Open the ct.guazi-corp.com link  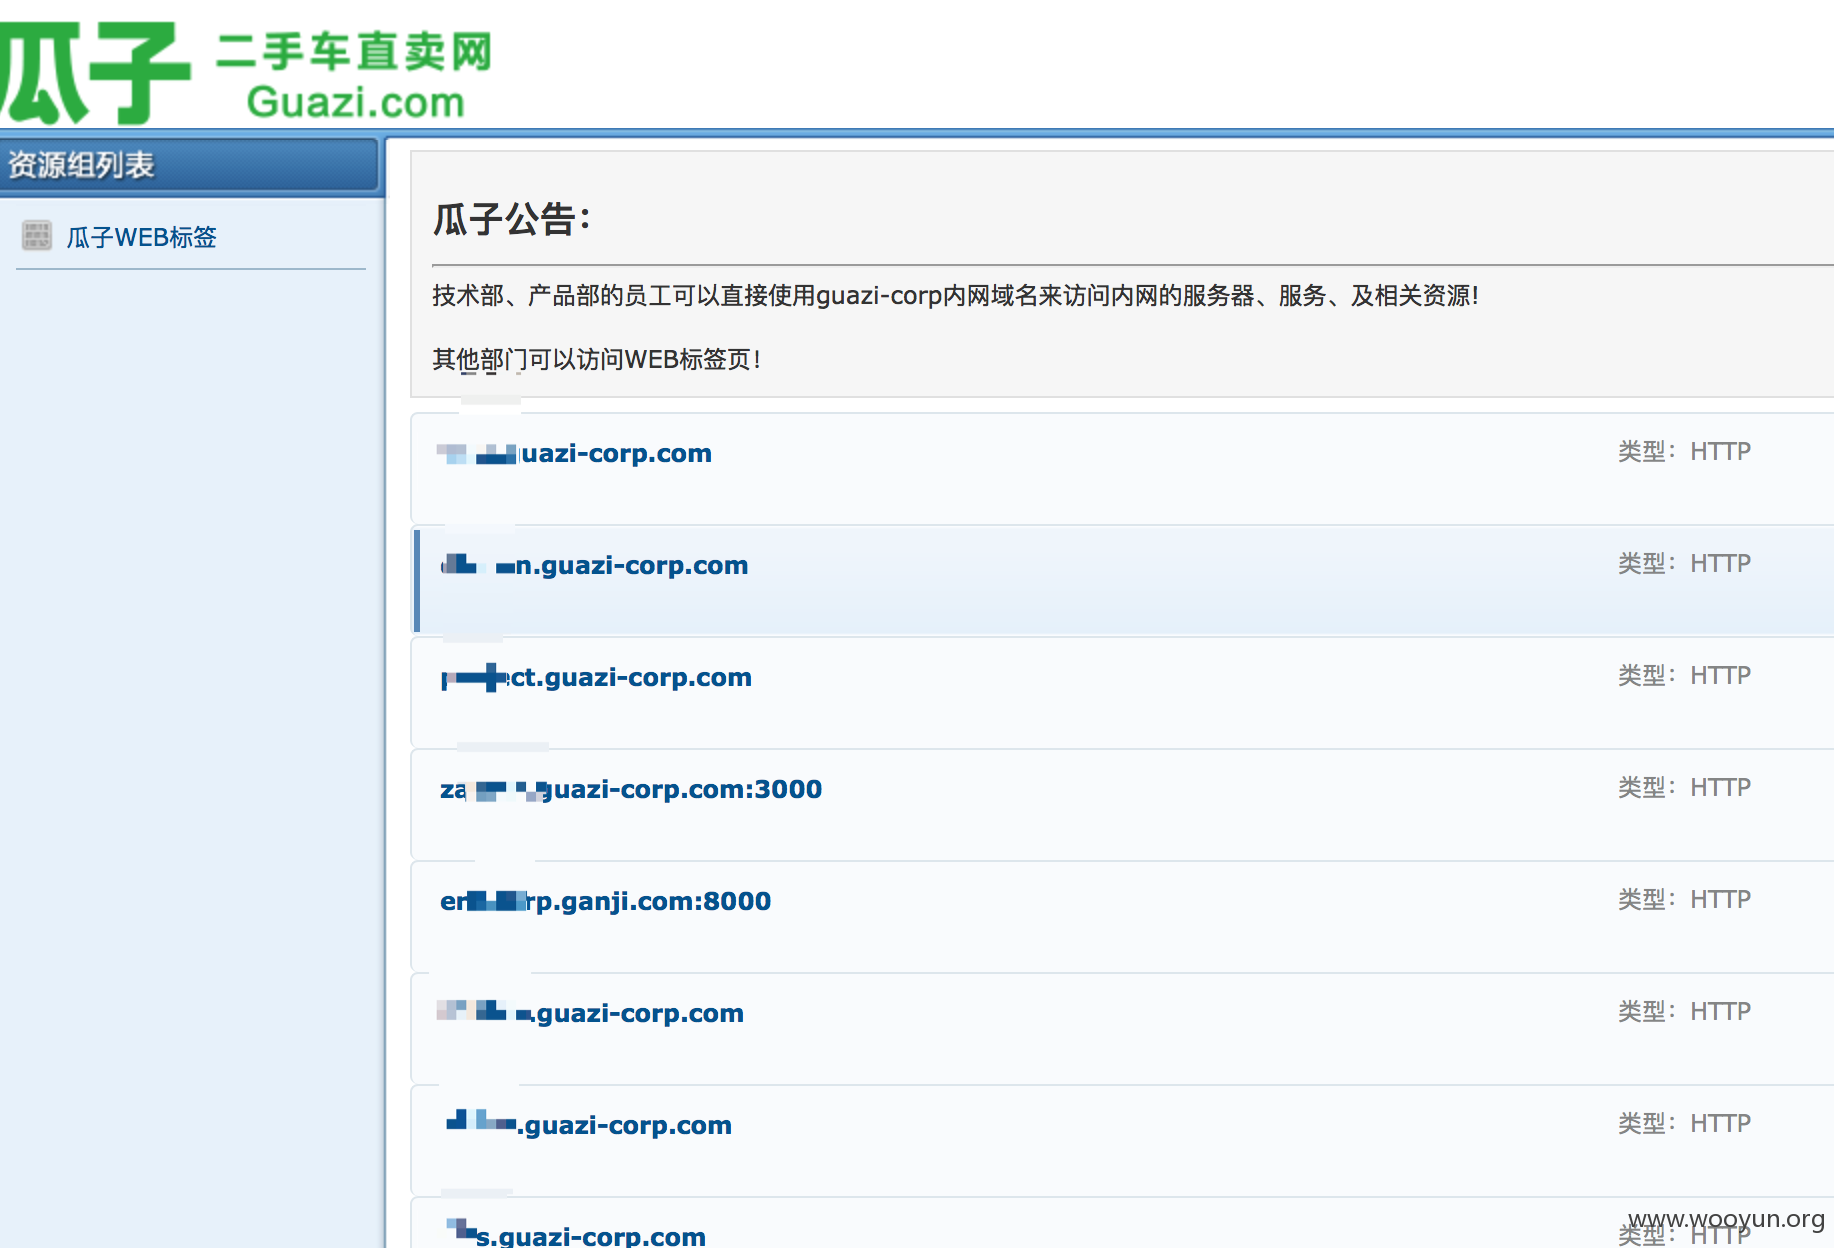point(596,678)
